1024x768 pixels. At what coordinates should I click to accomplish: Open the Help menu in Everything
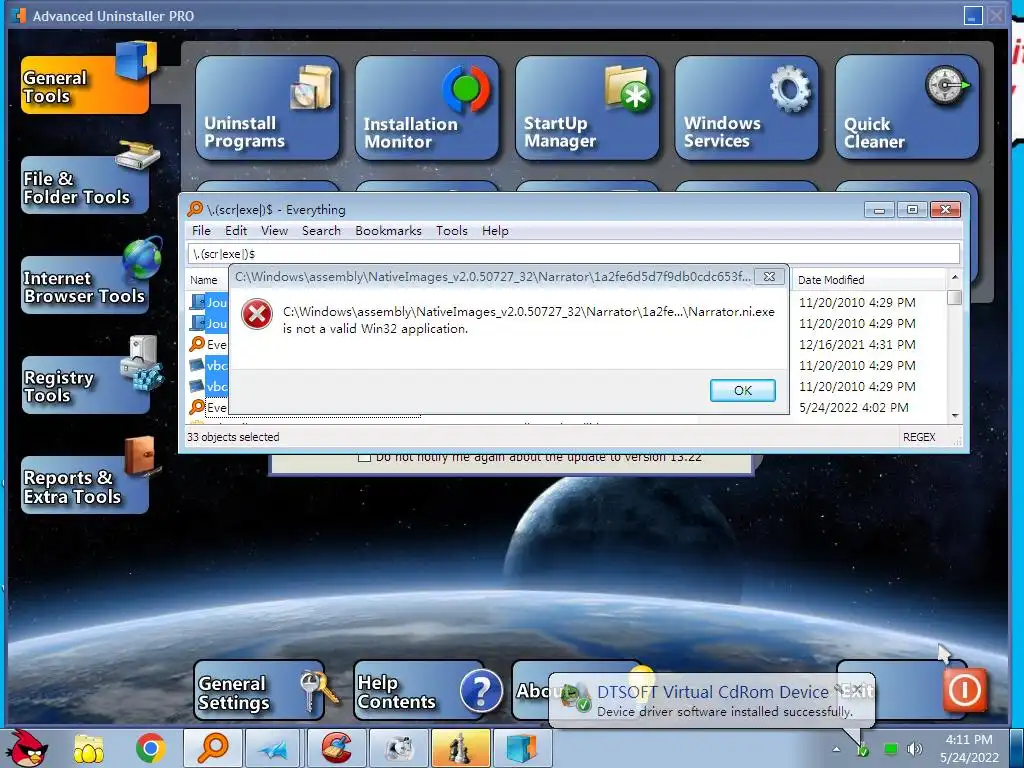[x=495, y=231]
